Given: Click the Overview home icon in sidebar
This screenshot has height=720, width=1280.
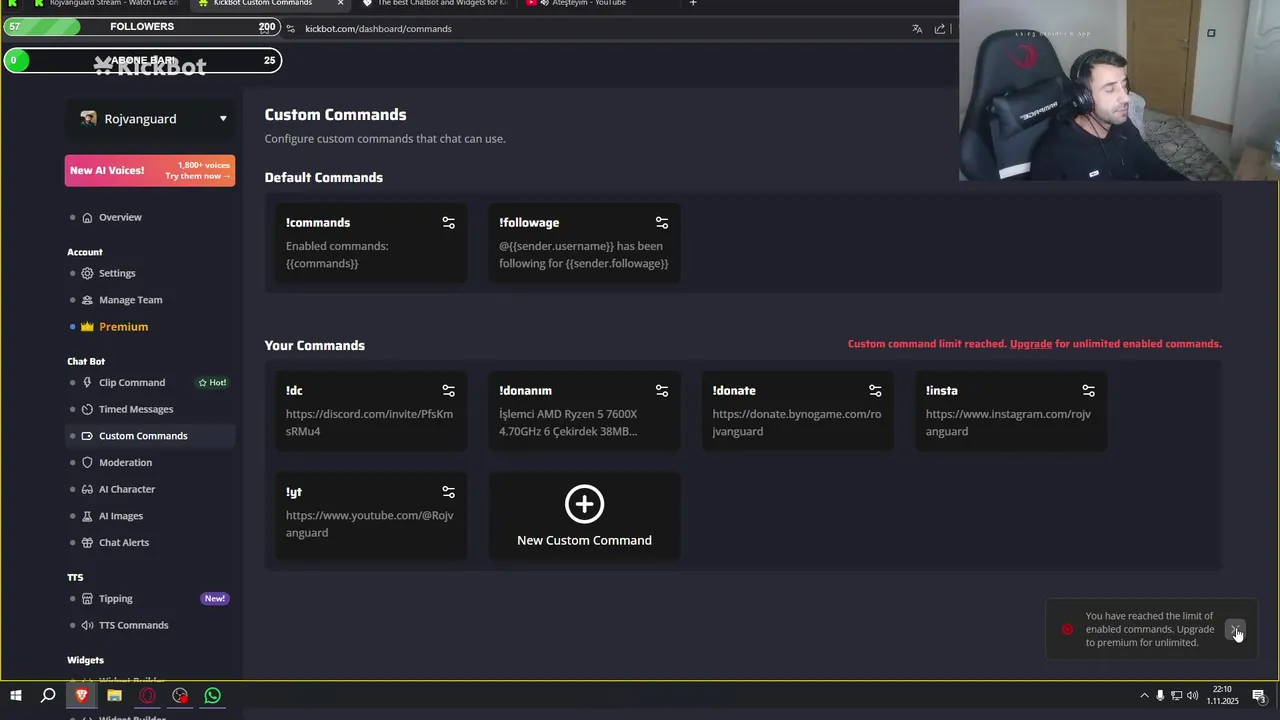Looking at the screenshot, I should [87, 217].
